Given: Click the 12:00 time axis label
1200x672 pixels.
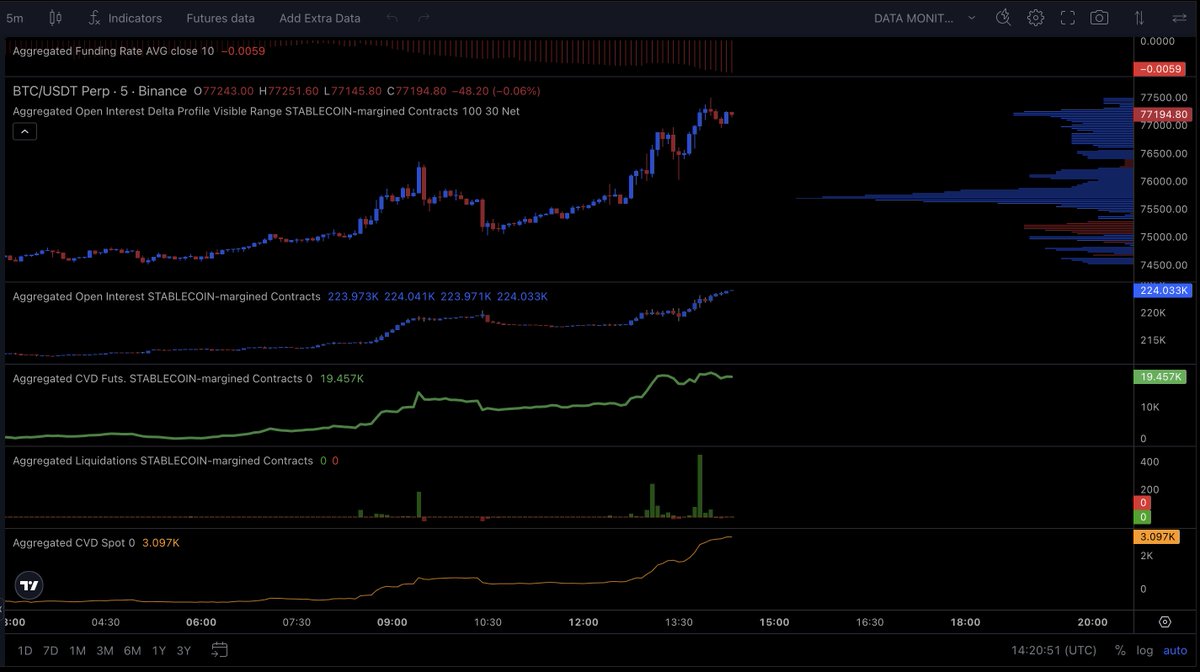Looking at the screenshot, I should coord(583,622).
